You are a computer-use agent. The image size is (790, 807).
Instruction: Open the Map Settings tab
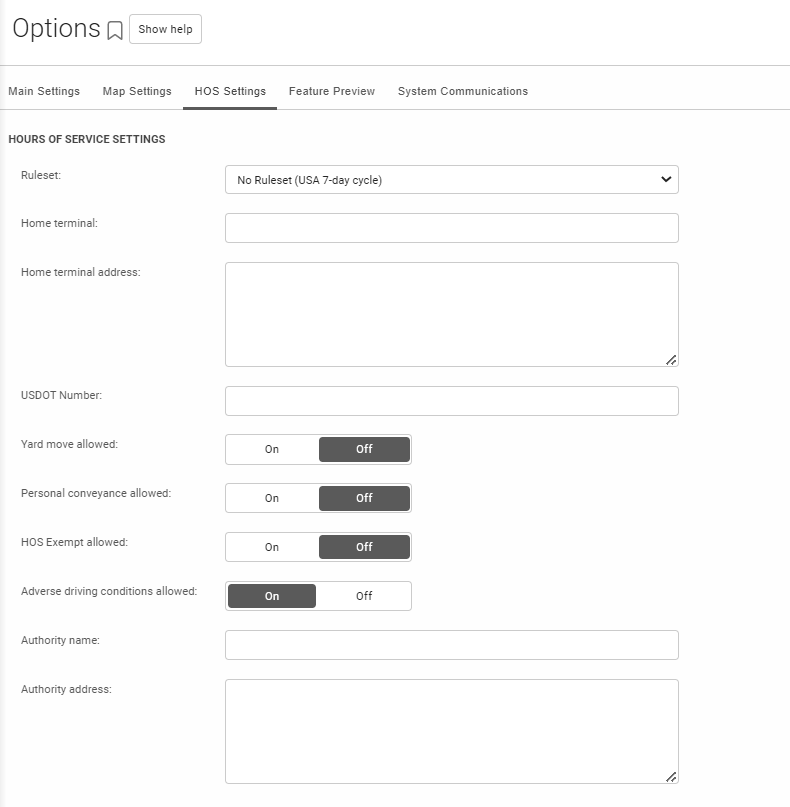[x=137, y=91]
